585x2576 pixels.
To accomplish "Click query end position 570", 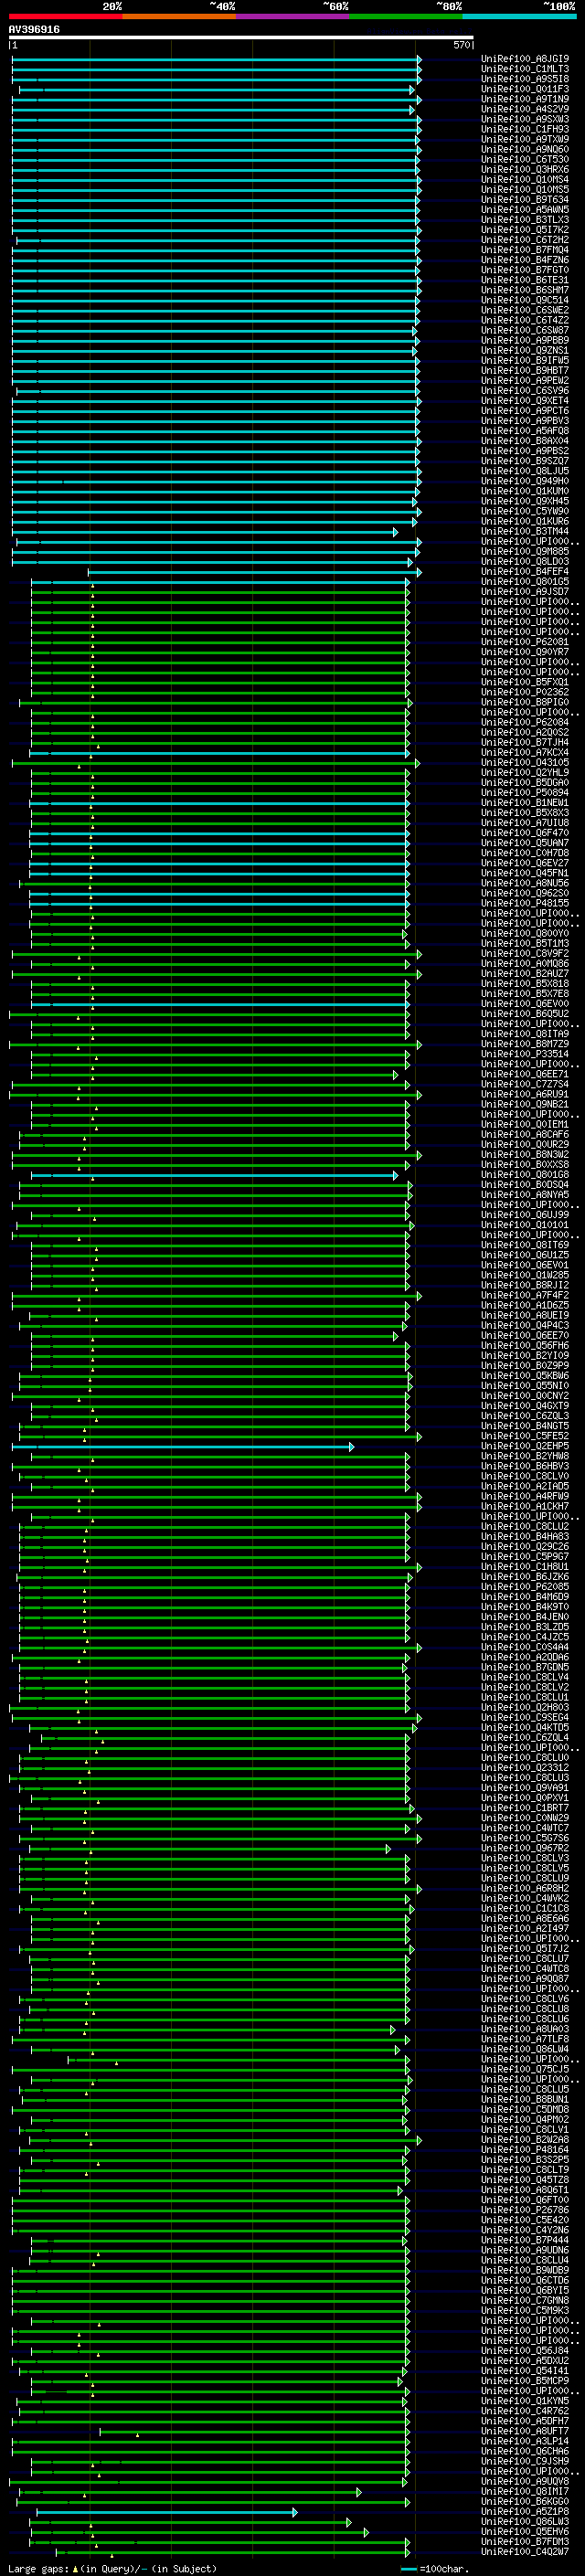I will coord(461,45).
